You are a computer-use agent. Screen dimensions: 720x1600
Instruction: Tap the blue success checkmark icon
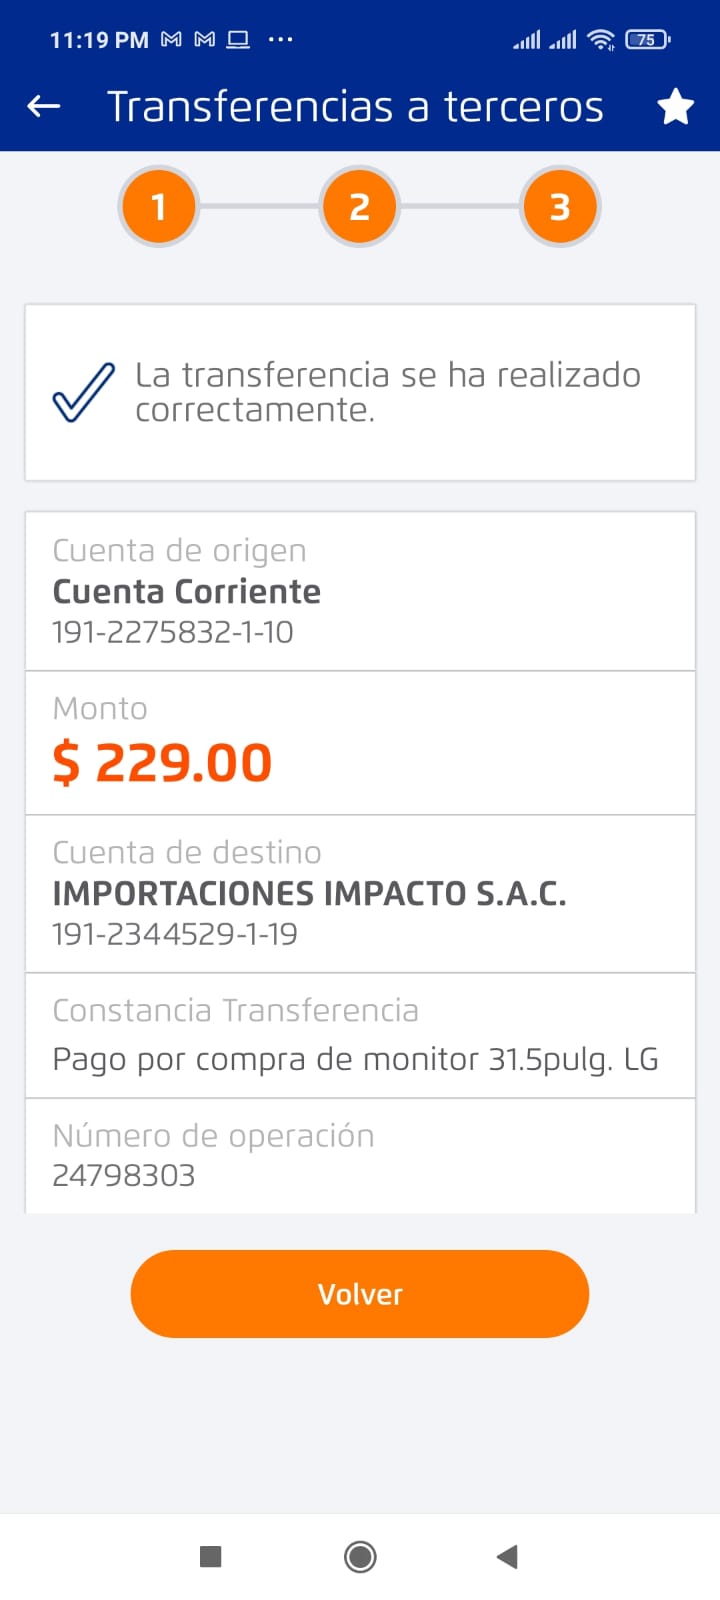(83, 392)
